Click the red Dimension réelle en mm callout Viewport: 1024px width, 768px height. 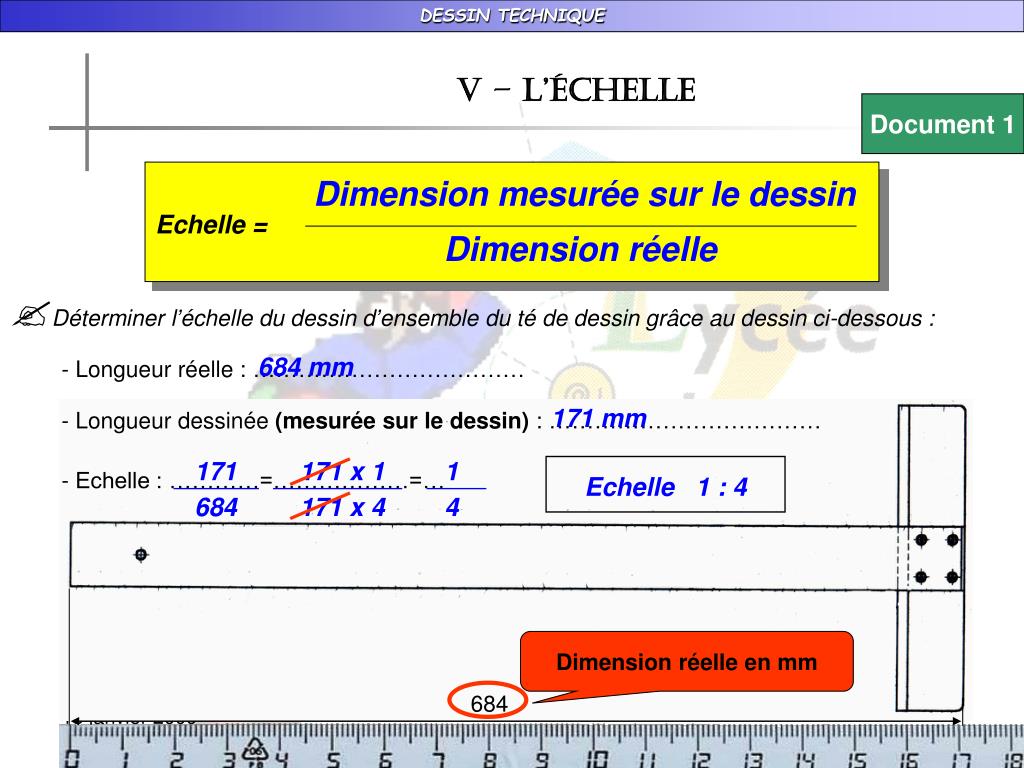[x=686, y=661]
